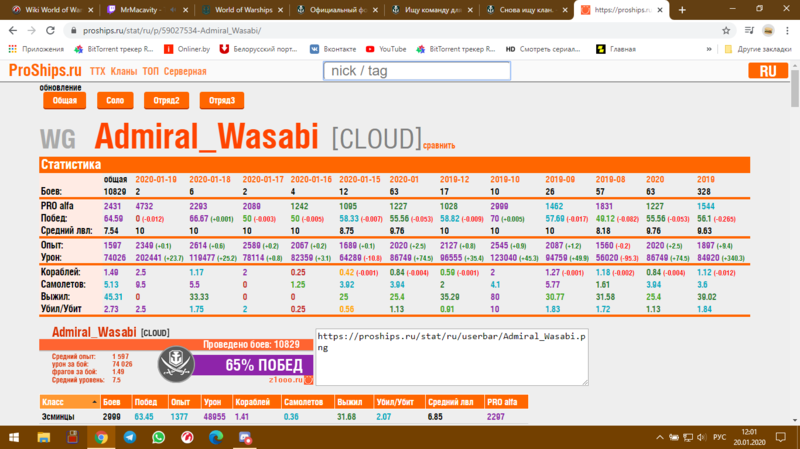The image size is (800, 449).
Task: Open Microsoft Edge from the taskbar
Action: [x=216, y=437]
